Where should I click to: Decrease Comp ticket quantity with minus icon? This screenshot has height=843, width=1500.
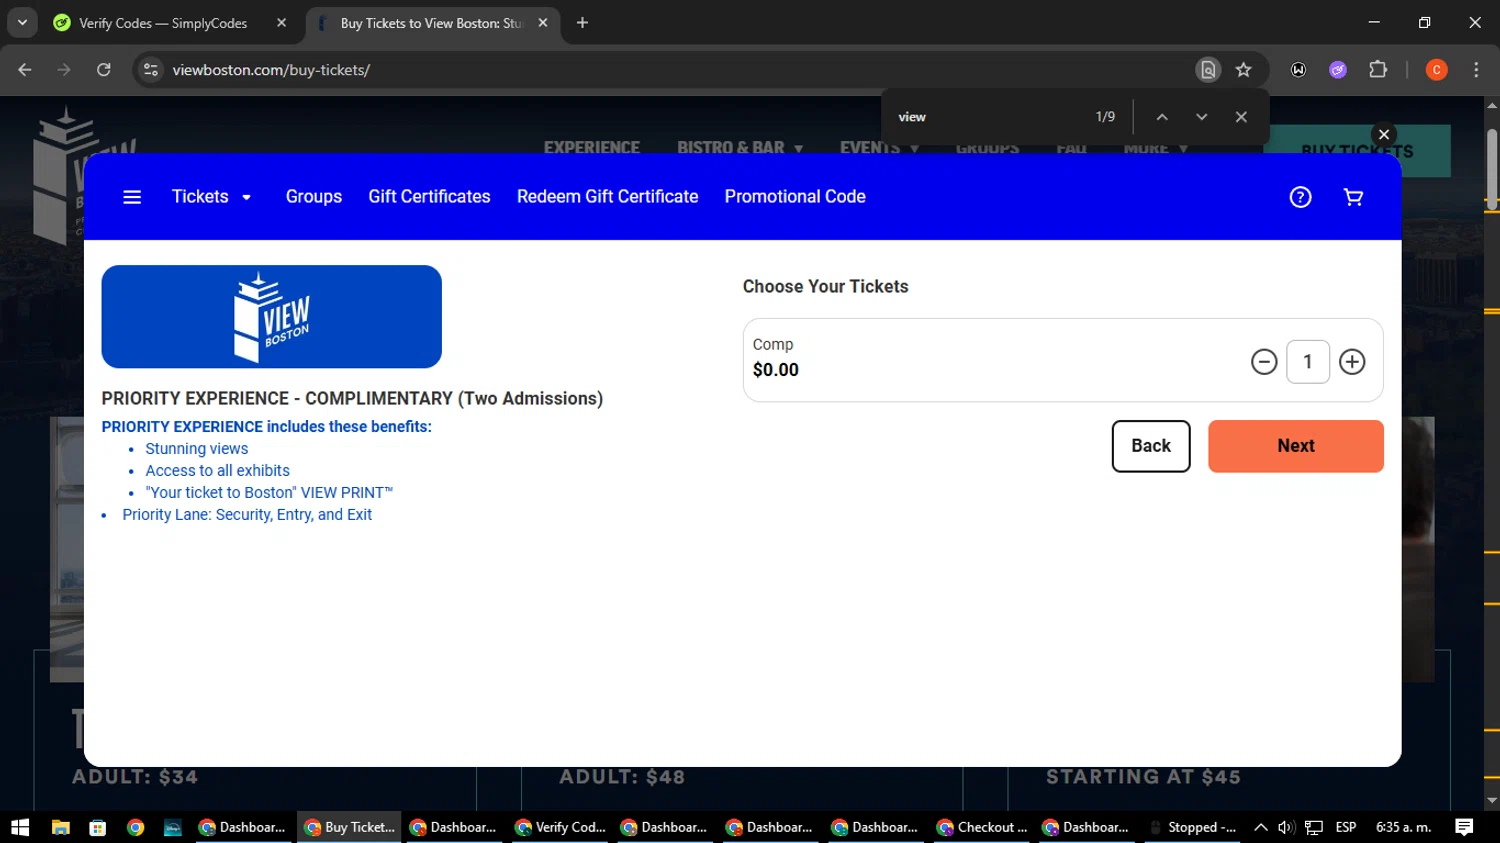(1264, 362)
